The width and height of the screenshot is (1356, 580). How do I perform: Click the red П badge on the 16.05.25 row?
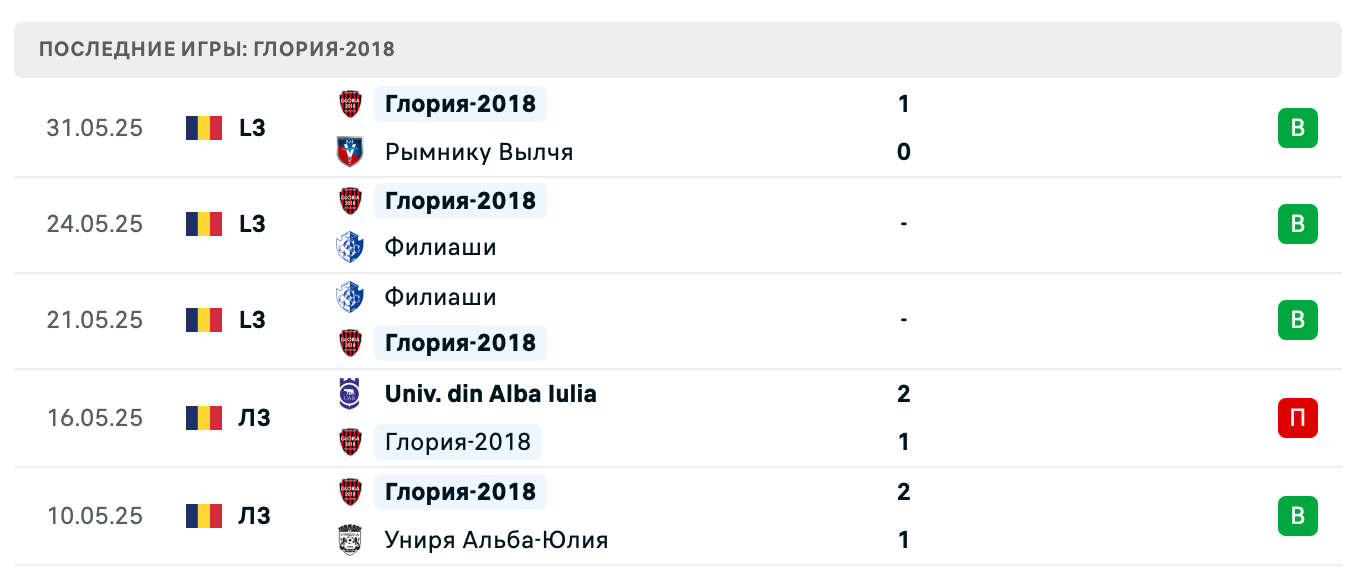pyautogui.click(x=1297, y=418)
